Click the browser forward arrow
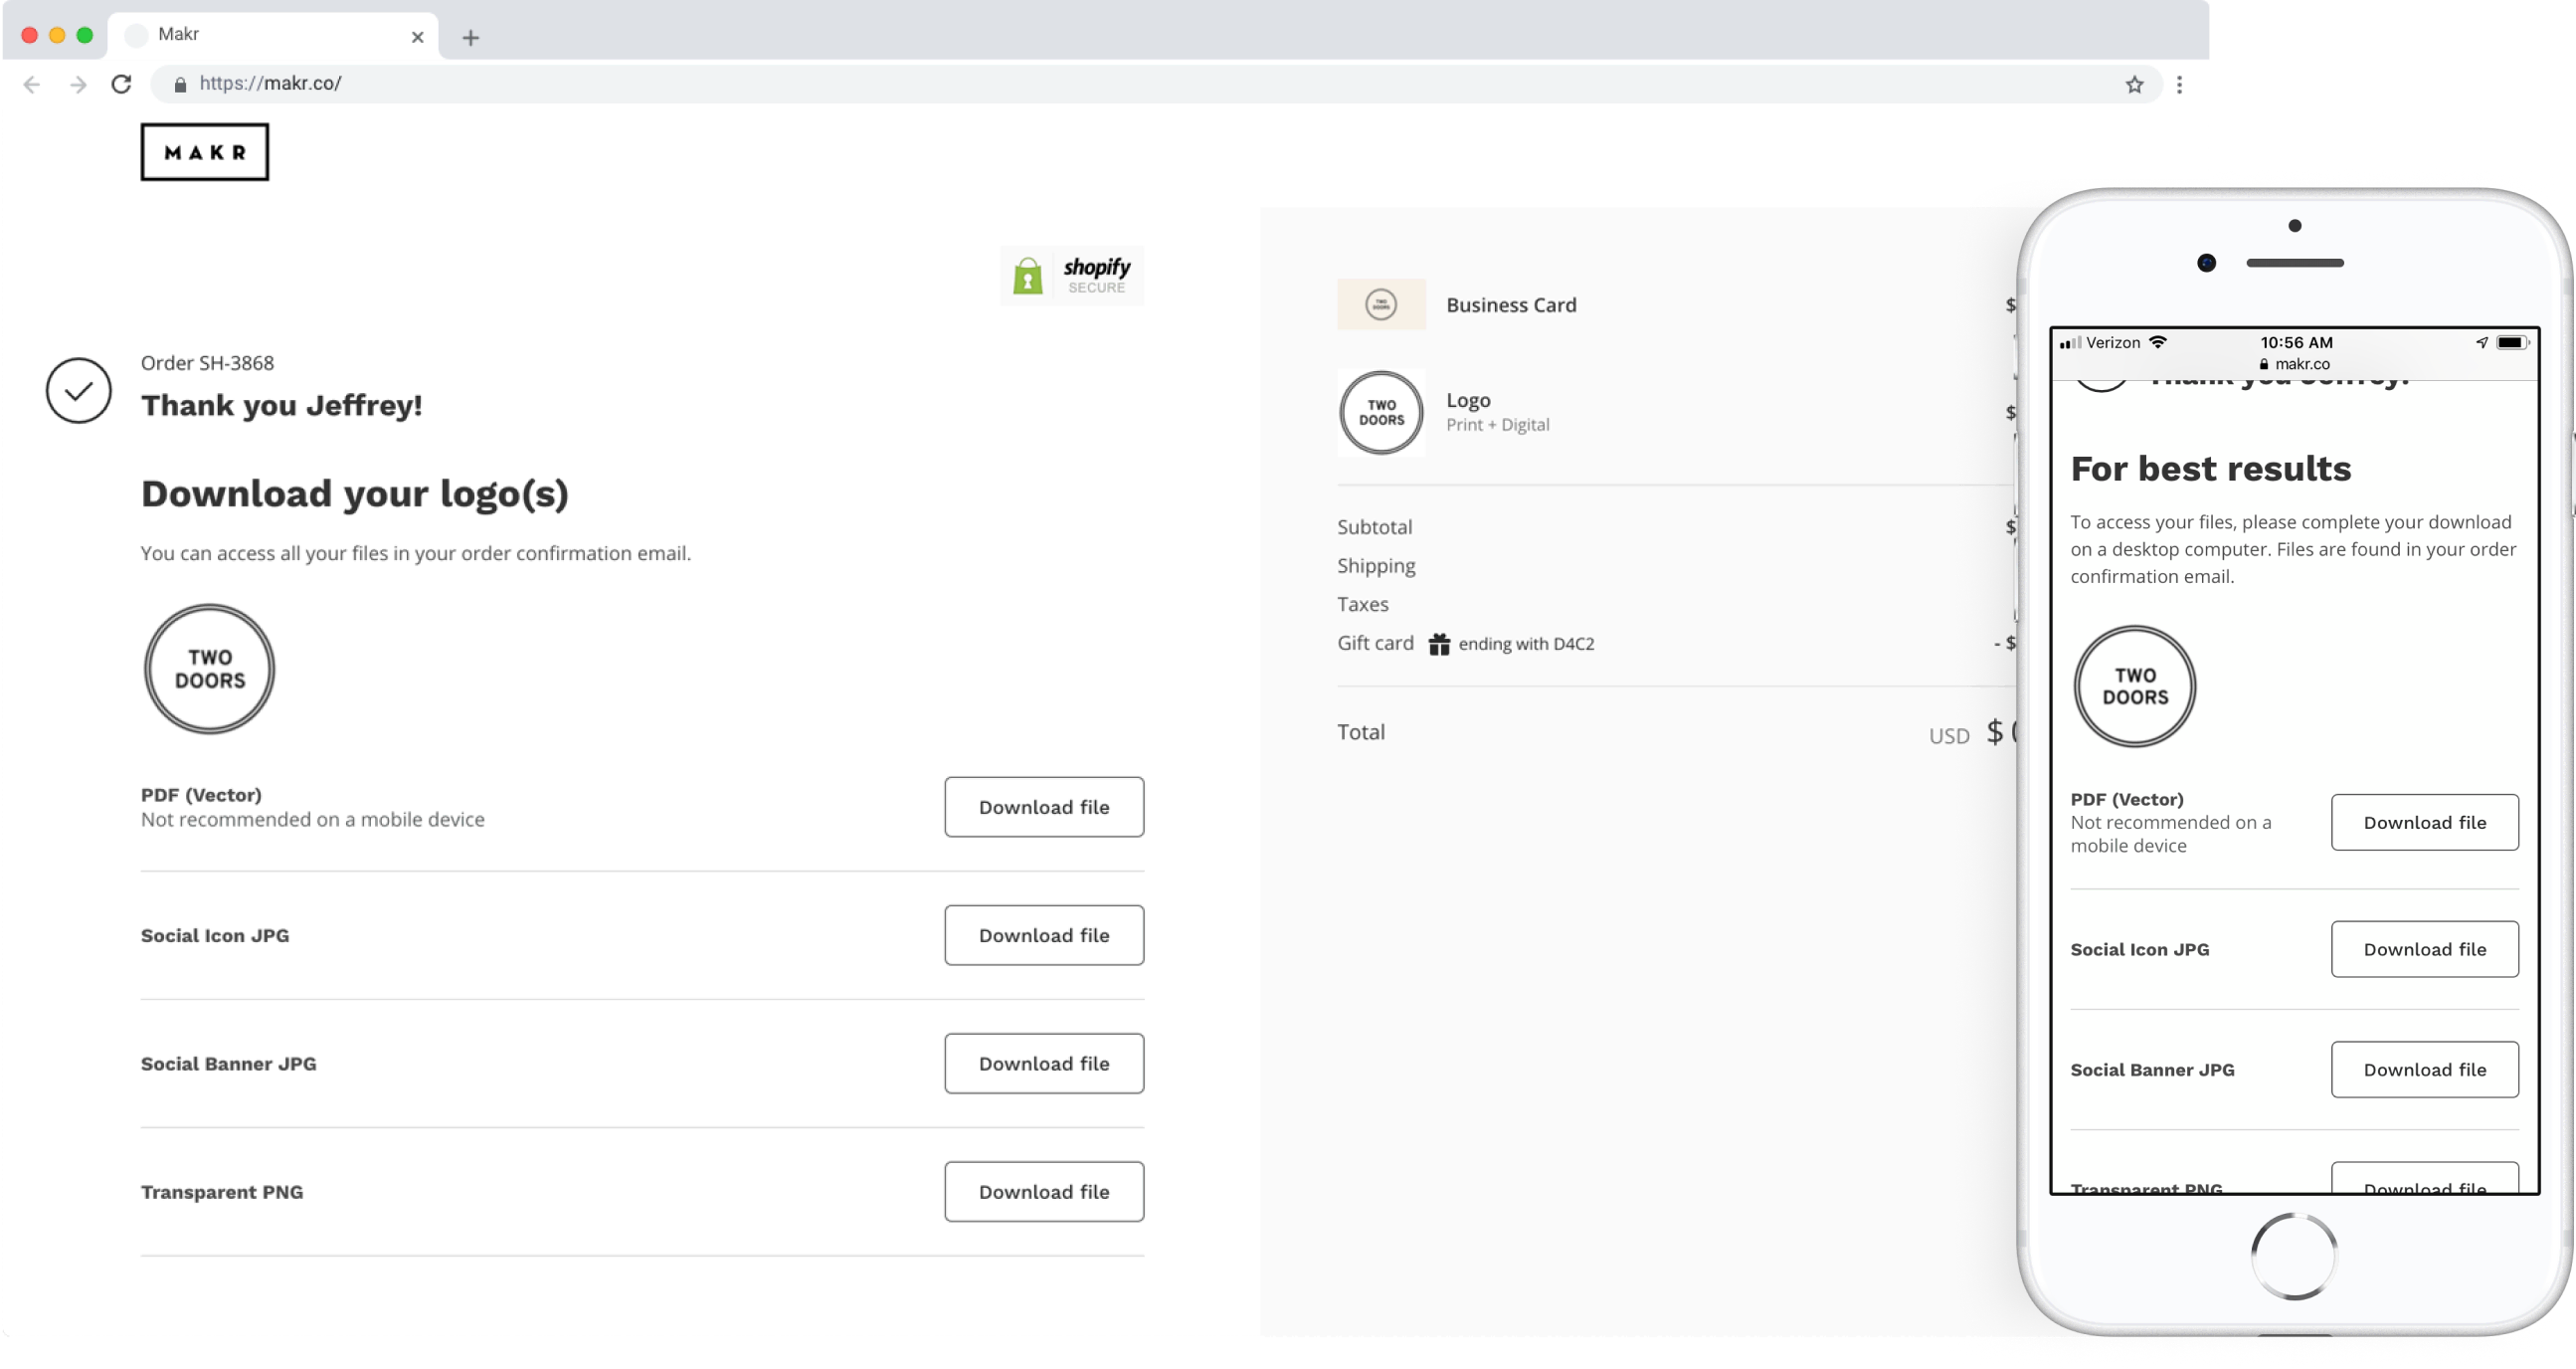 78,84
